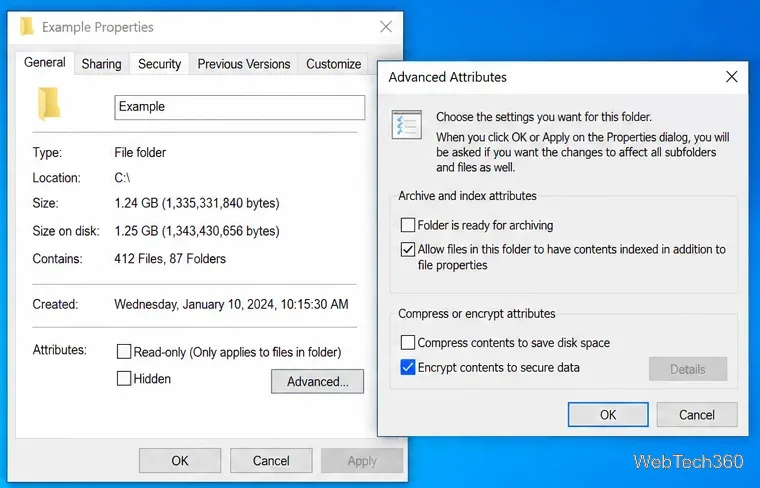
Task: Open the Sharing tab
Action: 101,64
